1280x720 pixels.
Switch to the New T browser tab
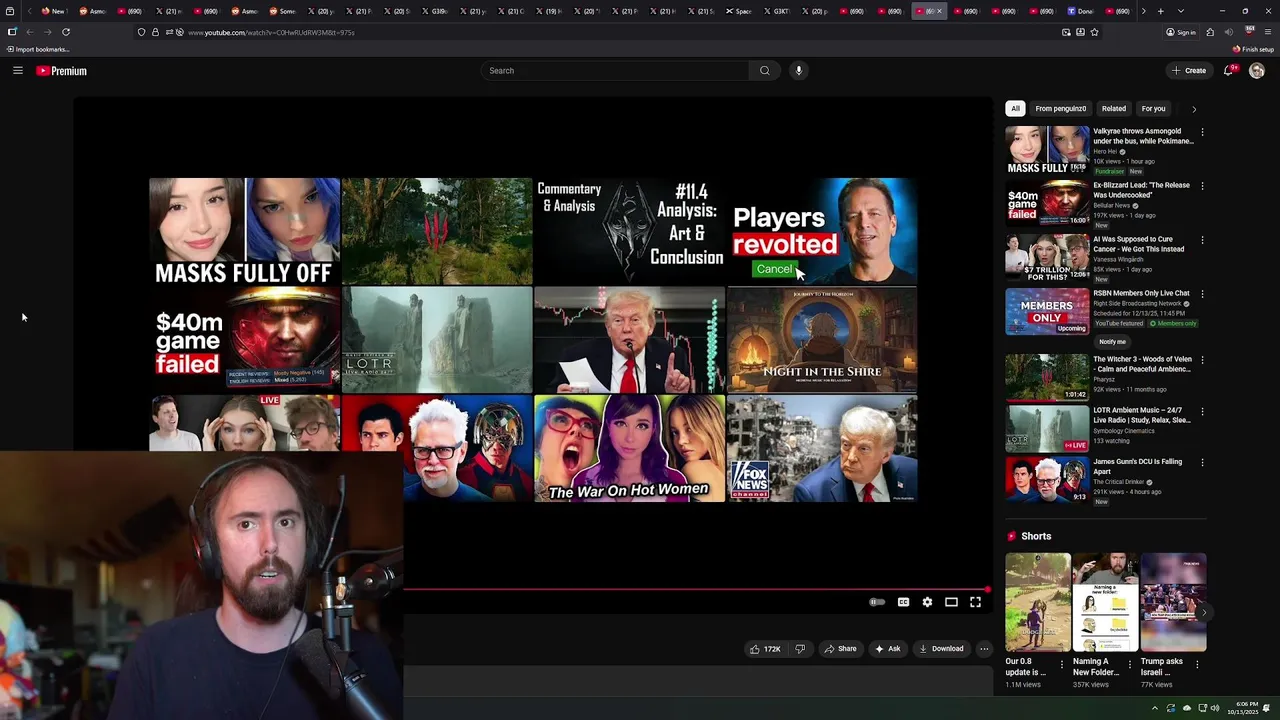pyautogui.click(x=53, y=11)
